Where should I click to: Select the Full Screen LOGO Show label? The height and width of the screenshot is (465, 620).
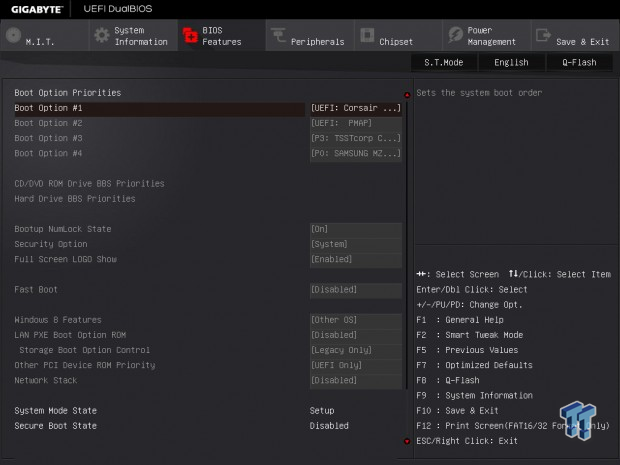tap(65, 259)
